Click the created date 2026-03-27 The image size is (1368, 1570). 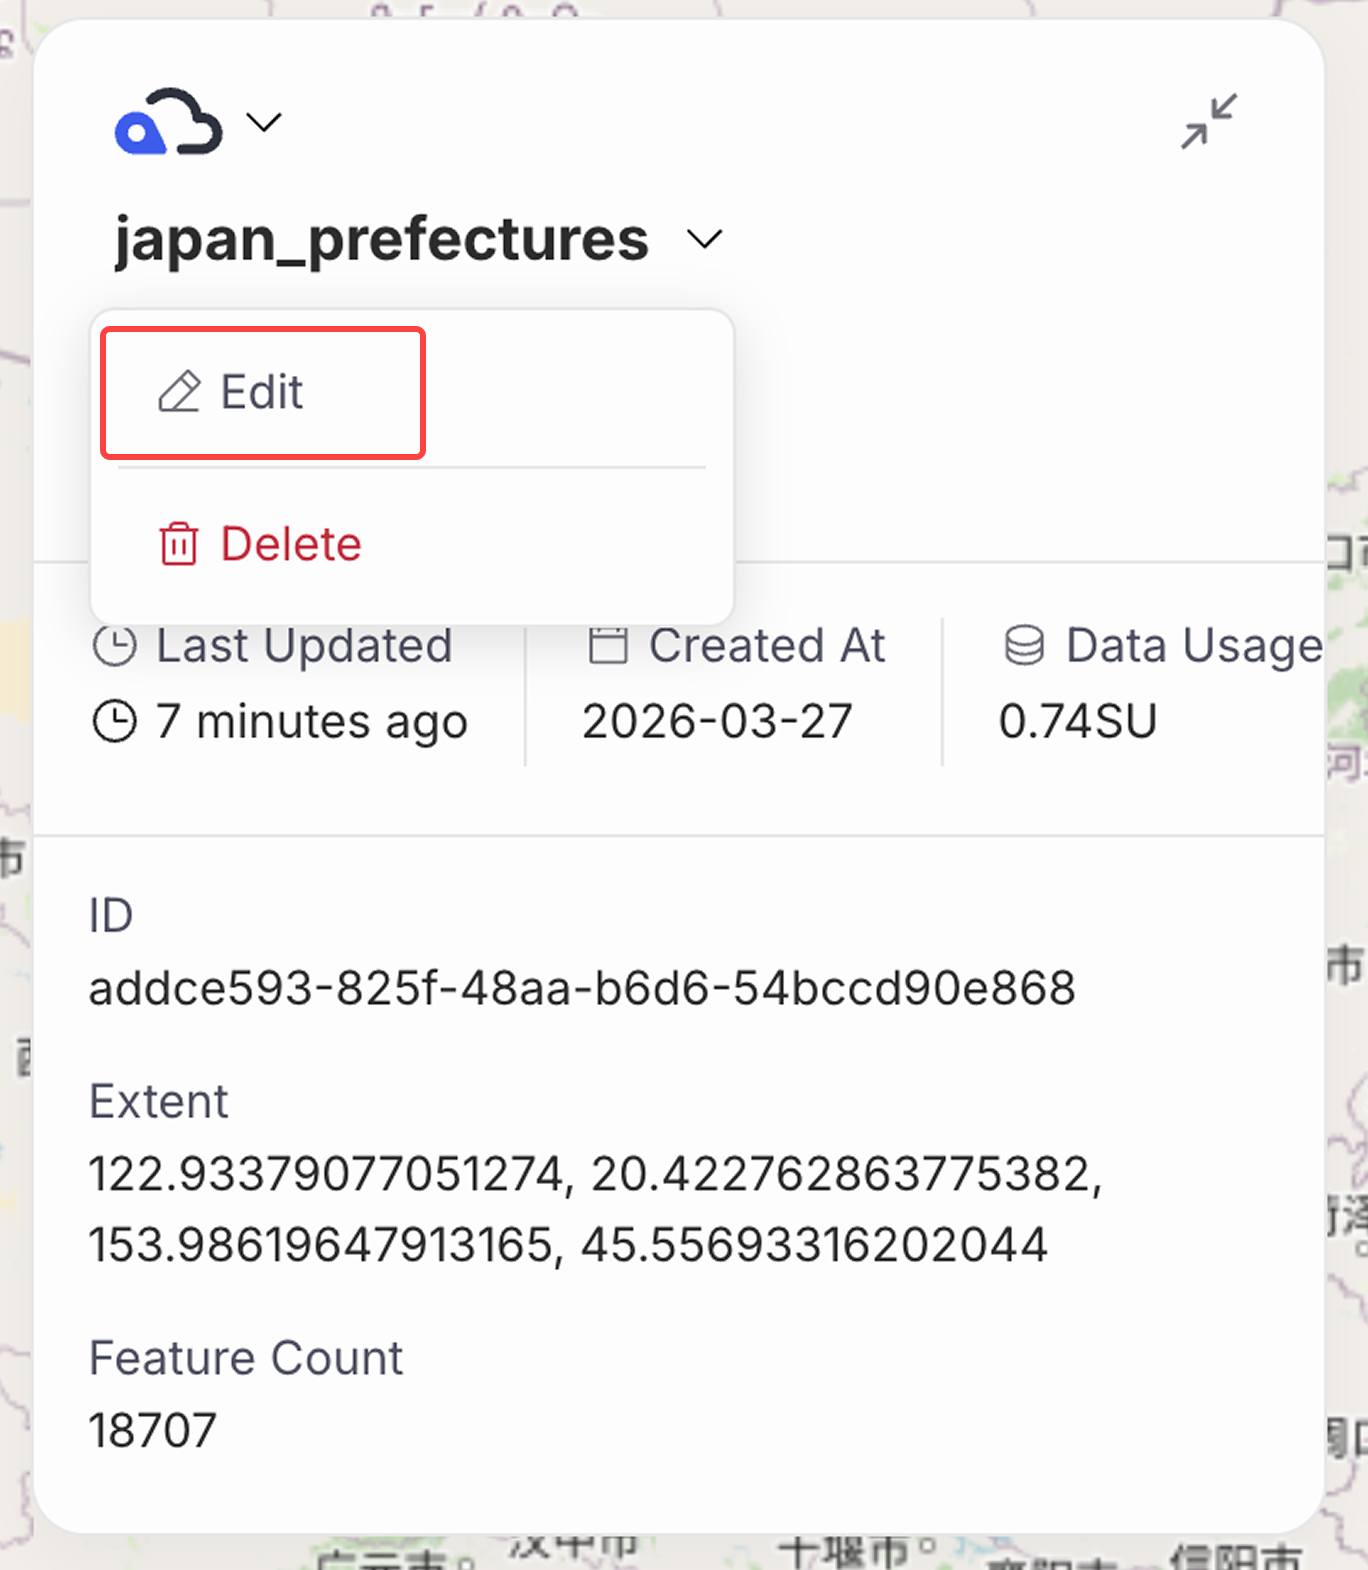(x=717, y=721)
